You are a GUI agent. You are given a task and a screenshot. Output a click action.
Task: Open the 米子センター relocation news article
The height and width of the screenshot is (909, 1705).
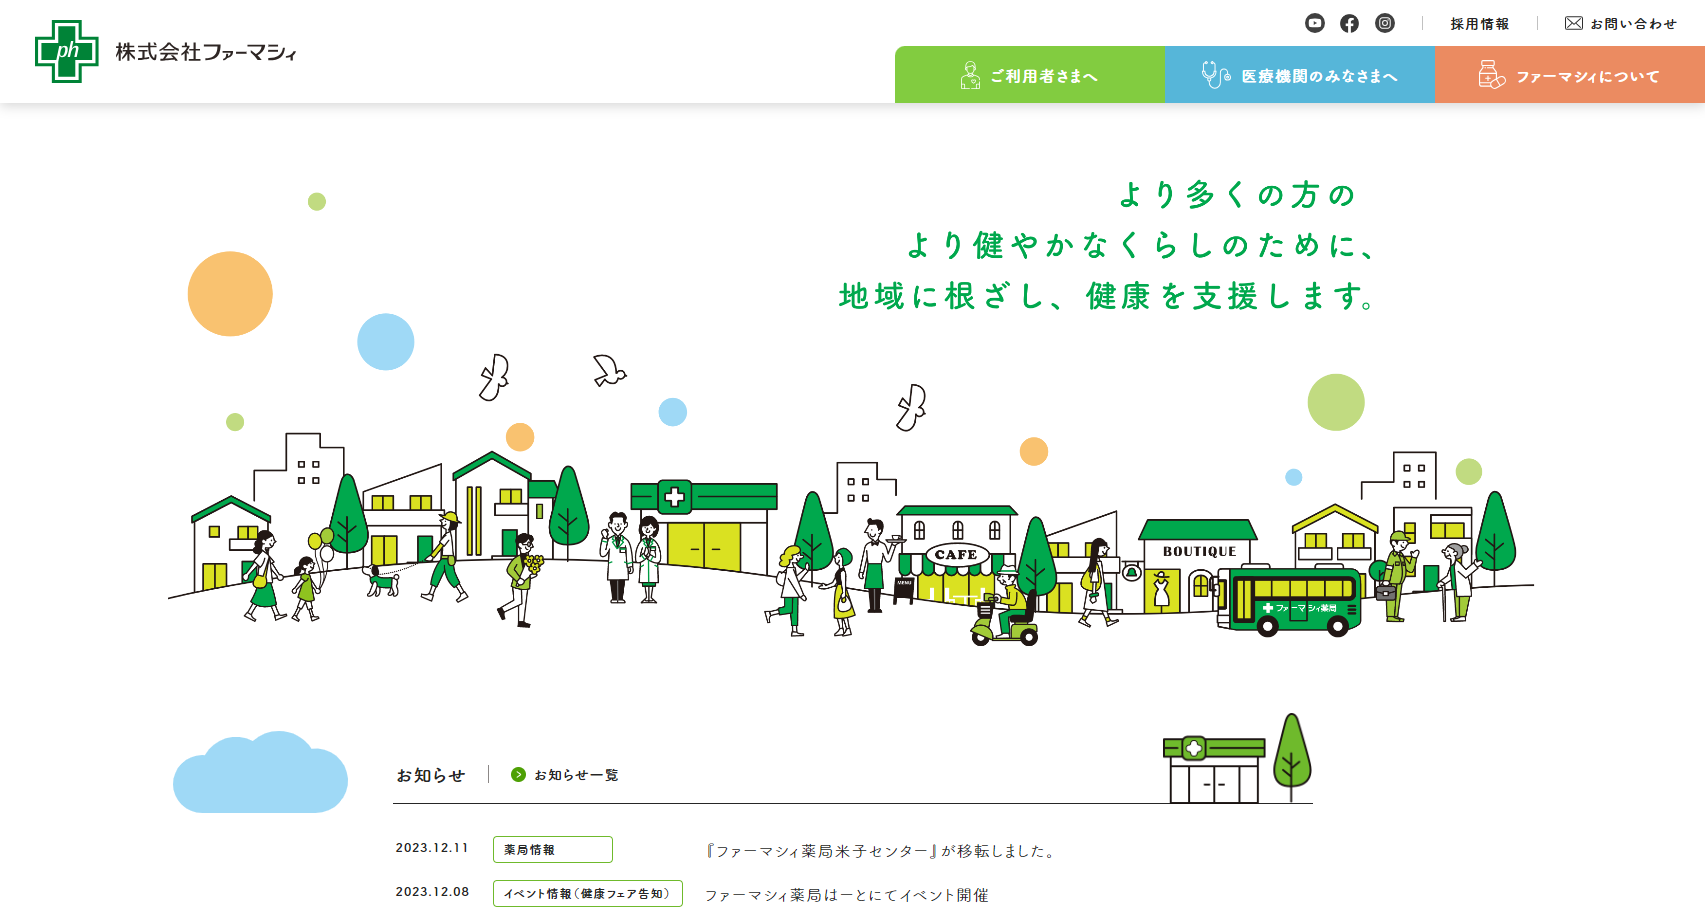(881, 851)
